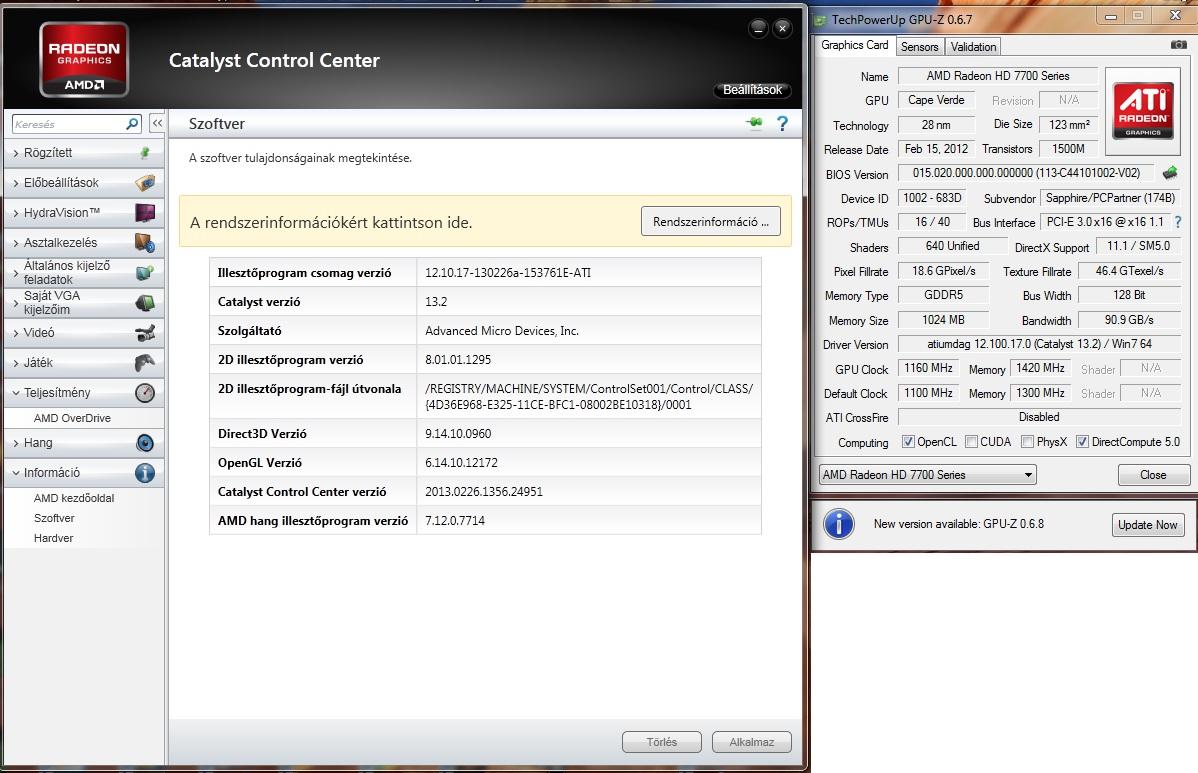Switch to the Validation tab
1198x773 pixels.
(973, 47)
